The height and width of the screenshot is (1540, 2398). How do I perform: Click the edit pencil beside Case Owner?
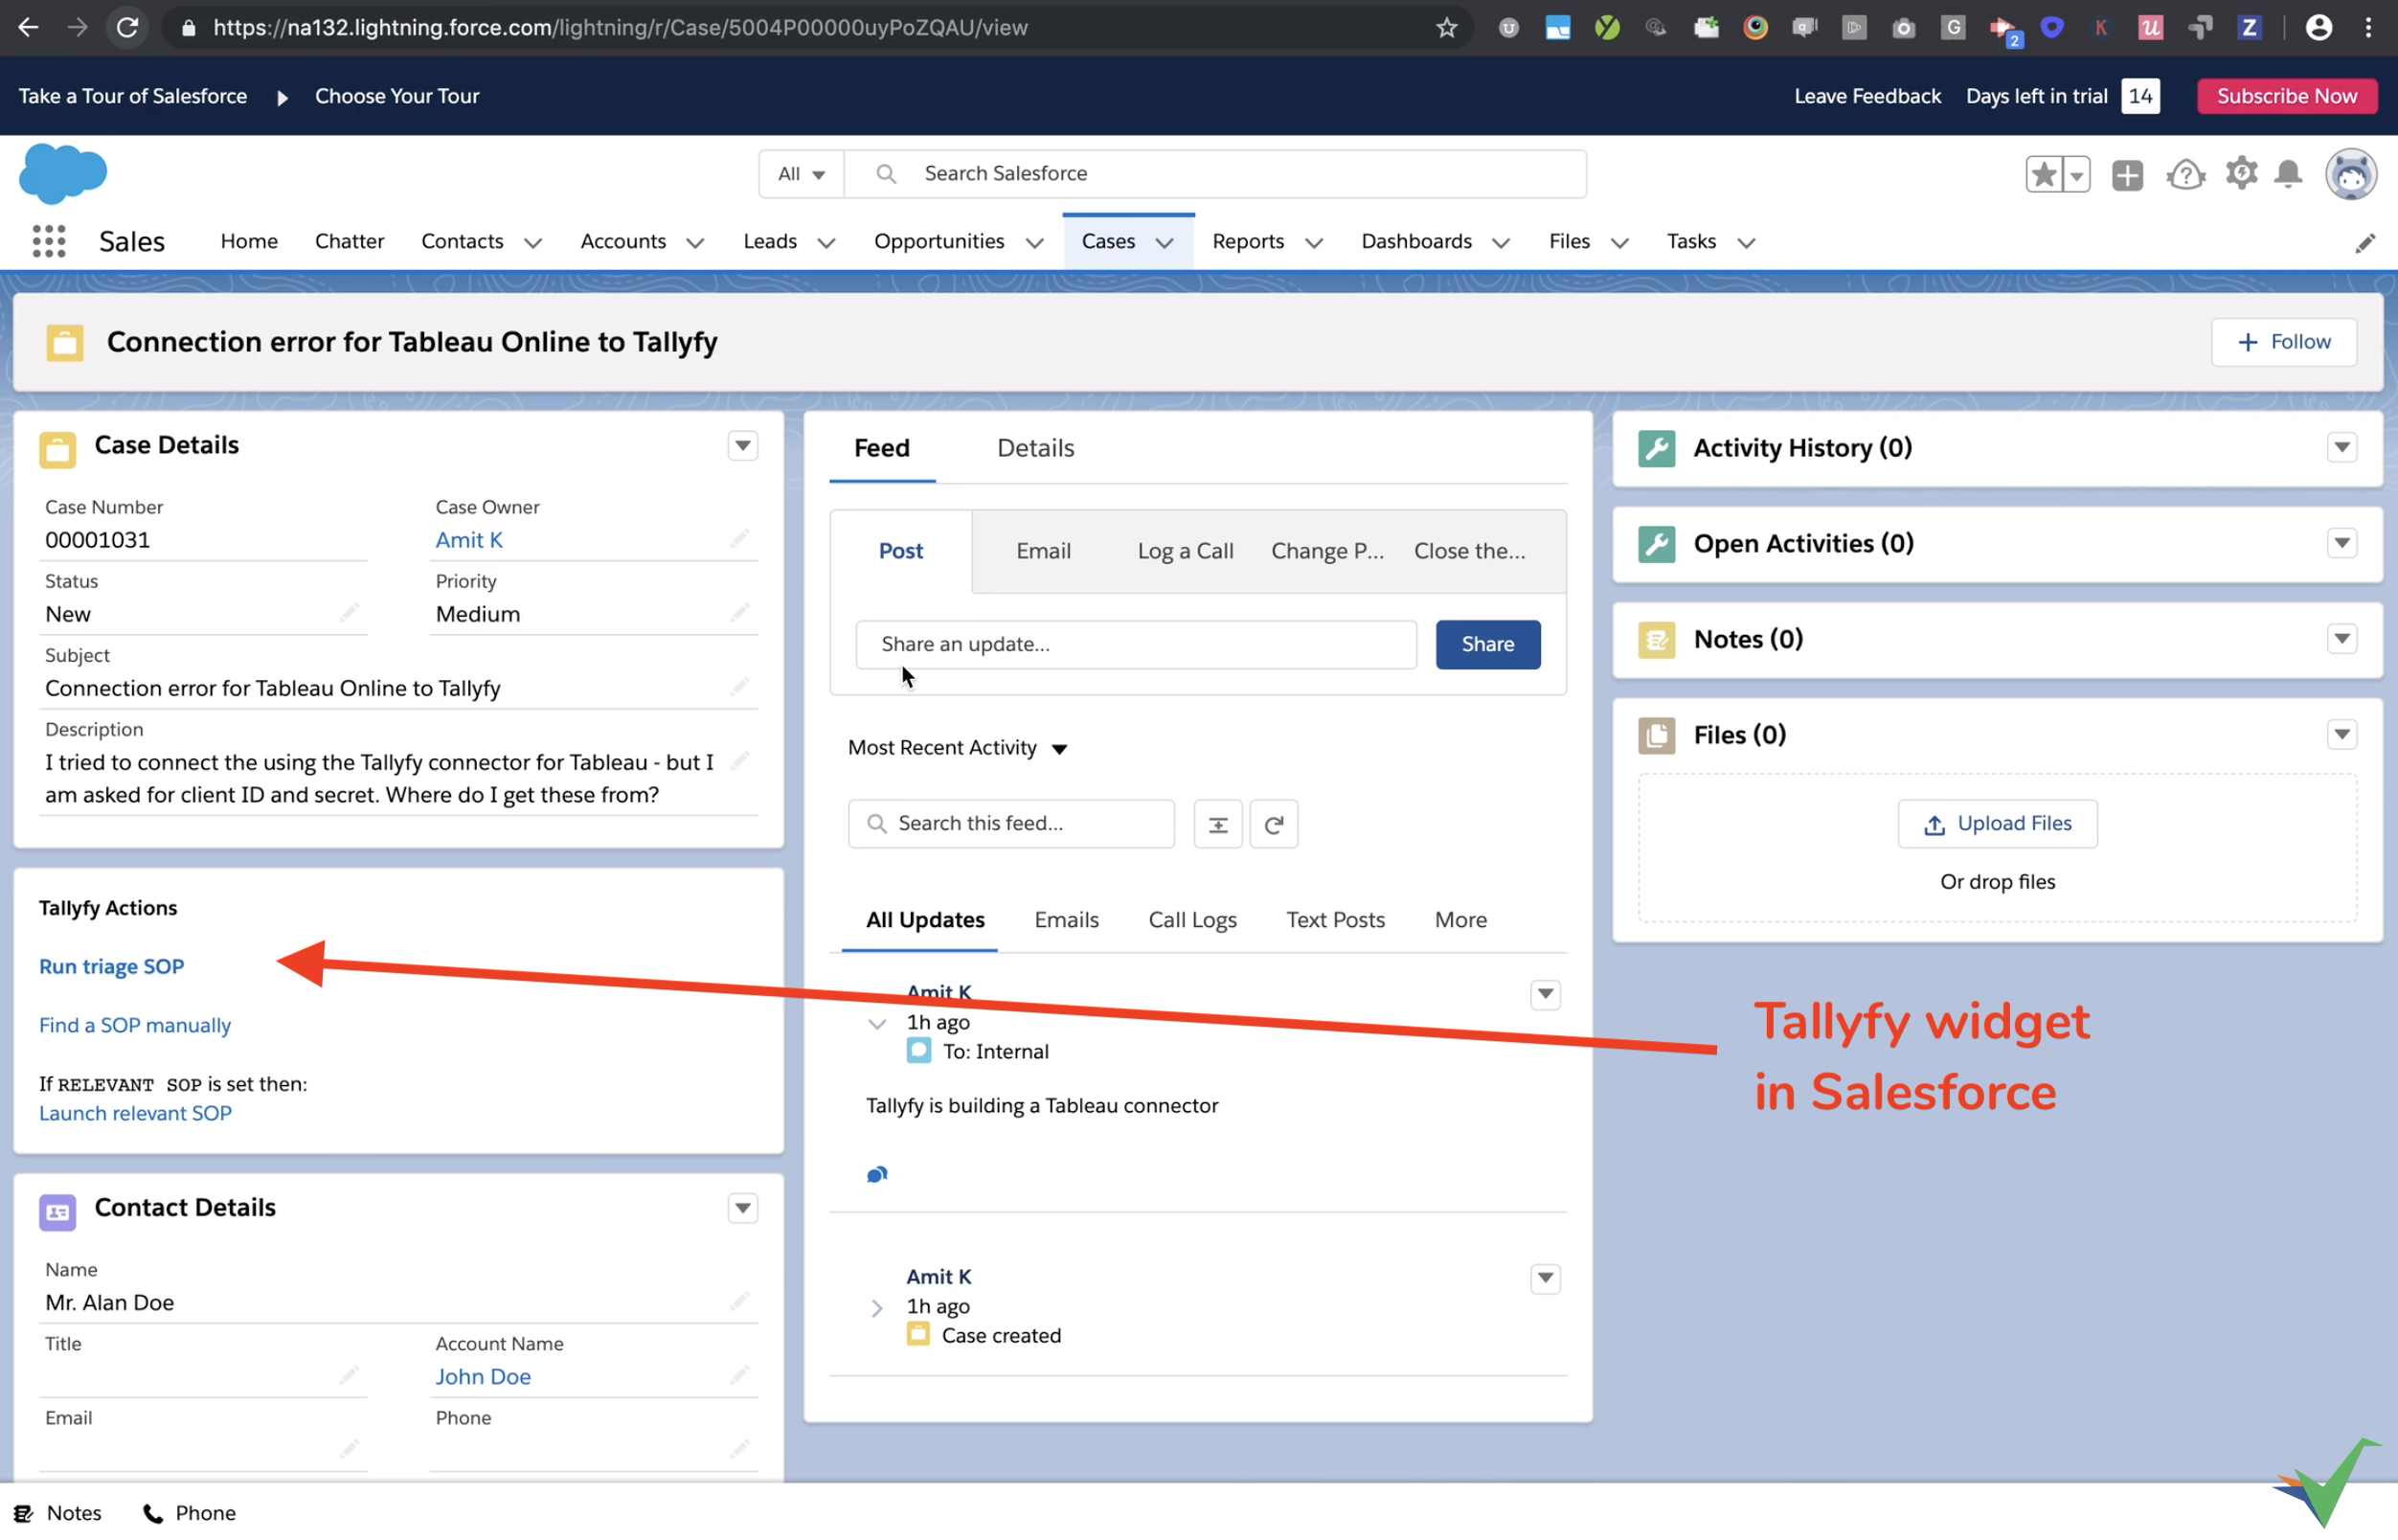point(740,539)
